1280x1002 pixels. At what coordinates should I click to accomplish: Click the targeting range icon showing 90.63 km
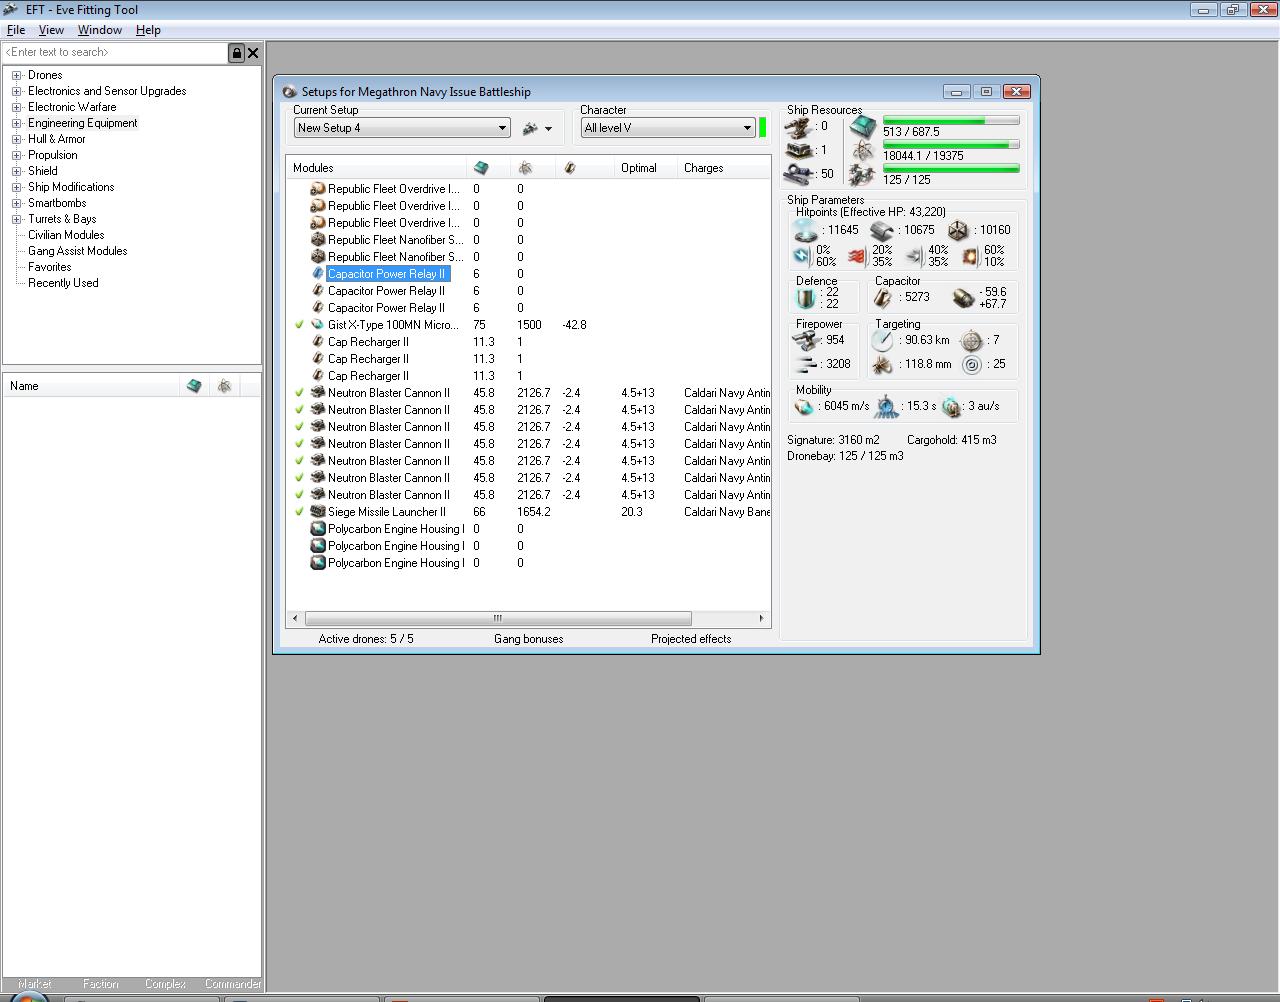[x=882, y=341]
